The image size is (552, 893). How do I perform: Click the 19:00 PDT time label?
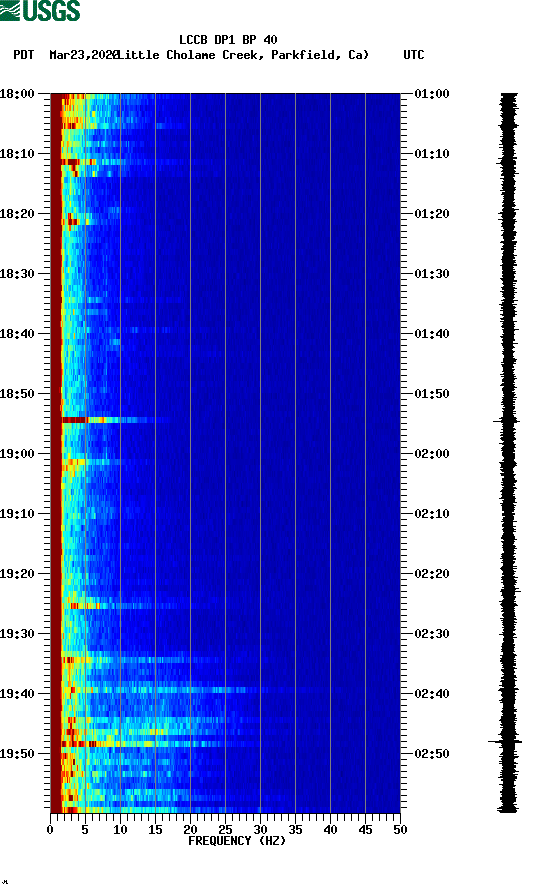coord(17,454)
